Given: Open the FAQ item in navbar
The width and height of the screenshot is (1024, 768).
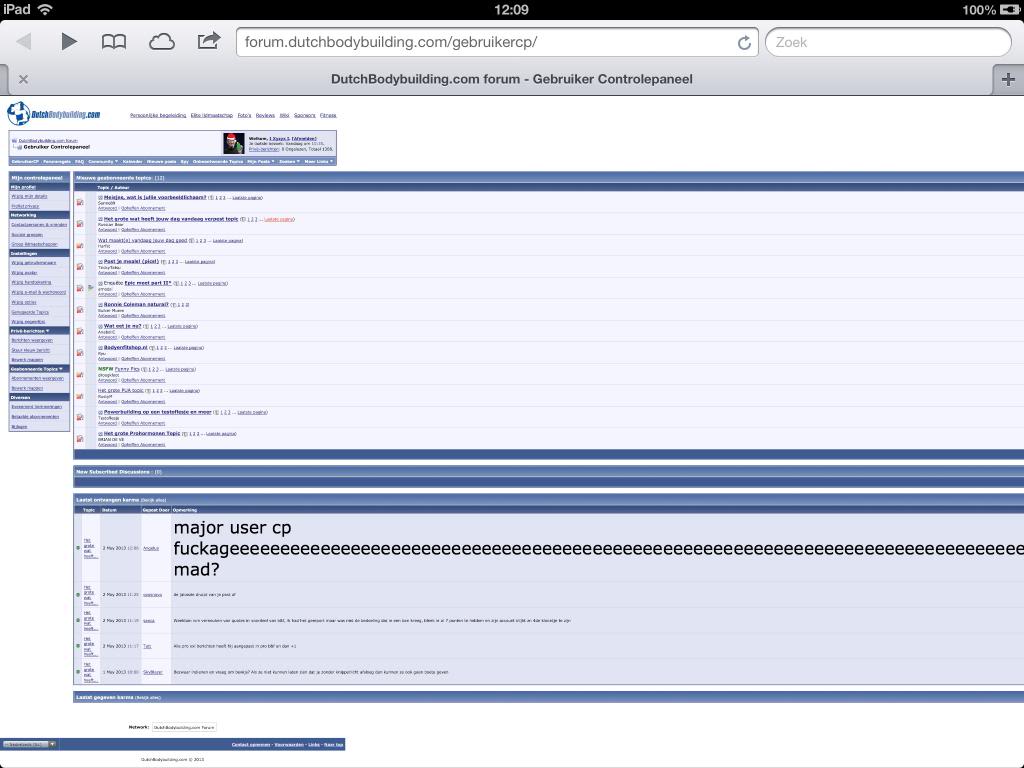Looking at the screenshot, I should point(80,161).
